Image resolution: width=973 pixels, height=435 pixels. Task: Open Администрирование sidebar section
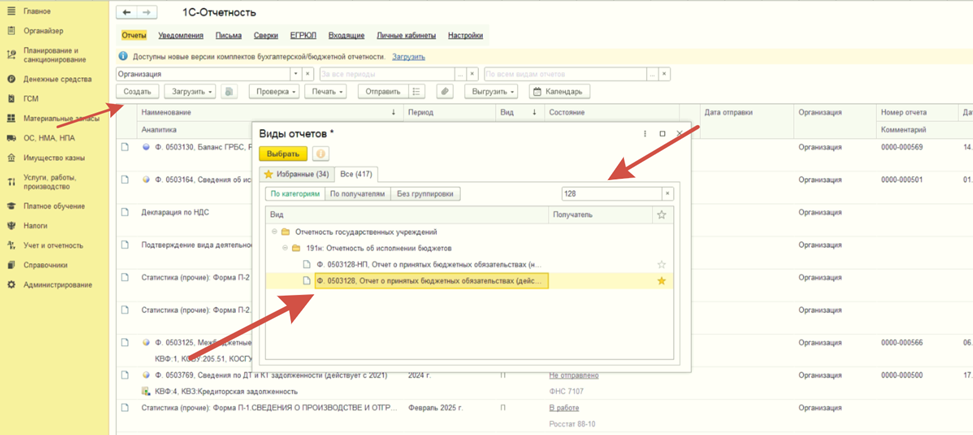(x=58, y=285)
